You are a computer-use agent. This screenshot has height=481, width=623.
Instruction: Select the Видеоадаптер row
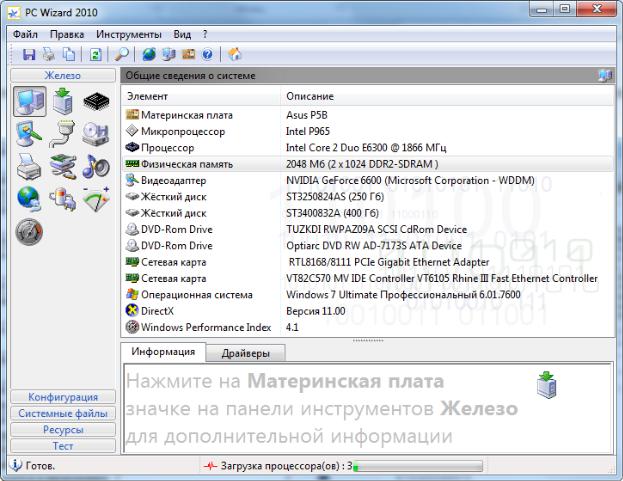pyautogui.click(x=368, y=180)
